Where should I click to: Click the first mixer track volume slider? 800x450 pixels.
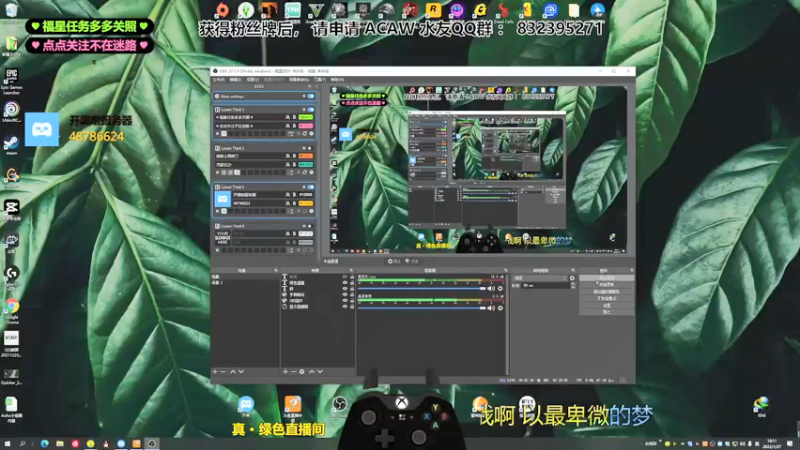click(421, 289)
